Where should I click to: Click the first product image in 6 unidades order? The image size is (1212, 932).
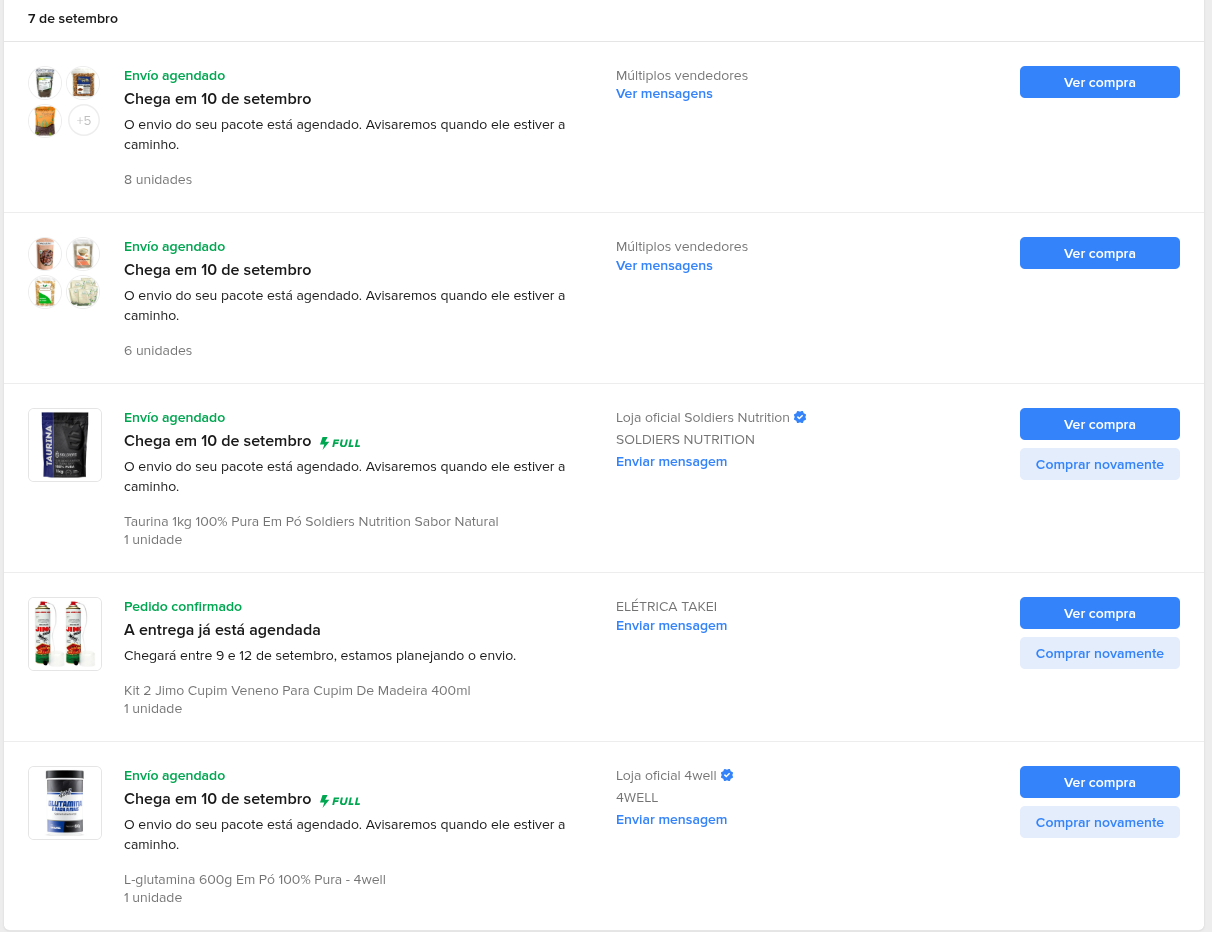click(x=45, y=254)
